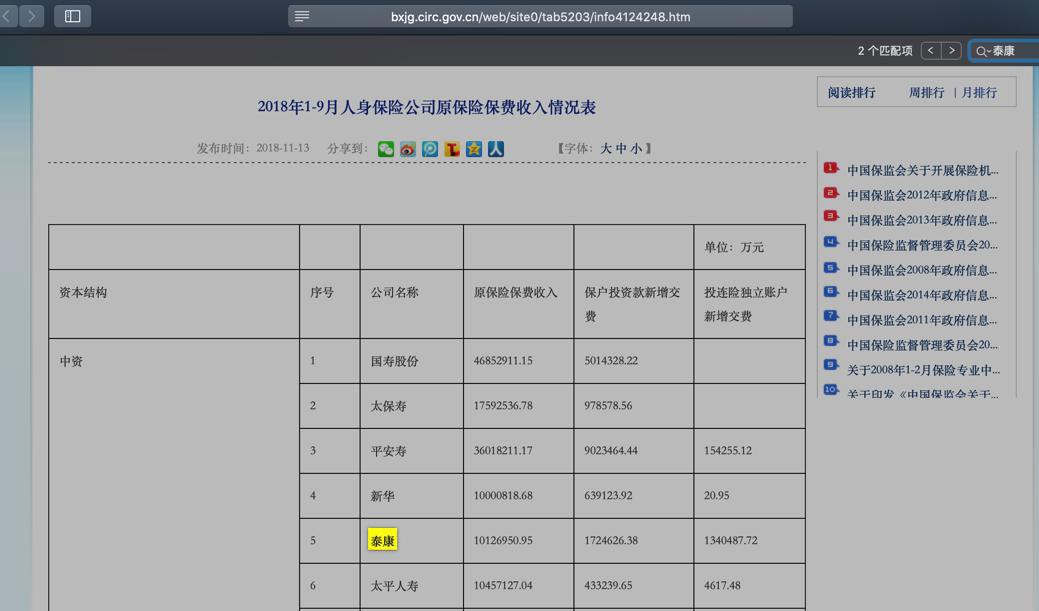Set font size to small 小
The height and width of the screenshot is (611, 1039).
pyautogui.click(x=636, y=148)
